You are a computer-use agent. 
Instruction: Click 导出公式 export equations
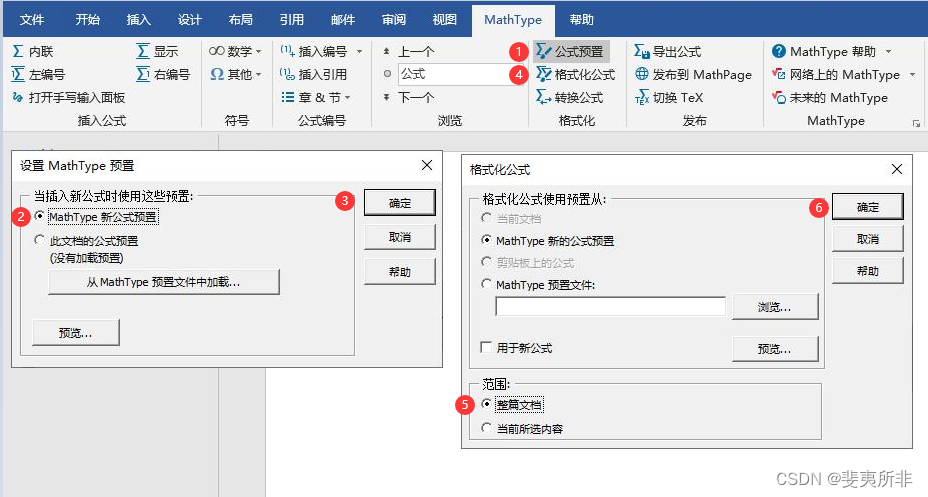(x=668, y=51)
